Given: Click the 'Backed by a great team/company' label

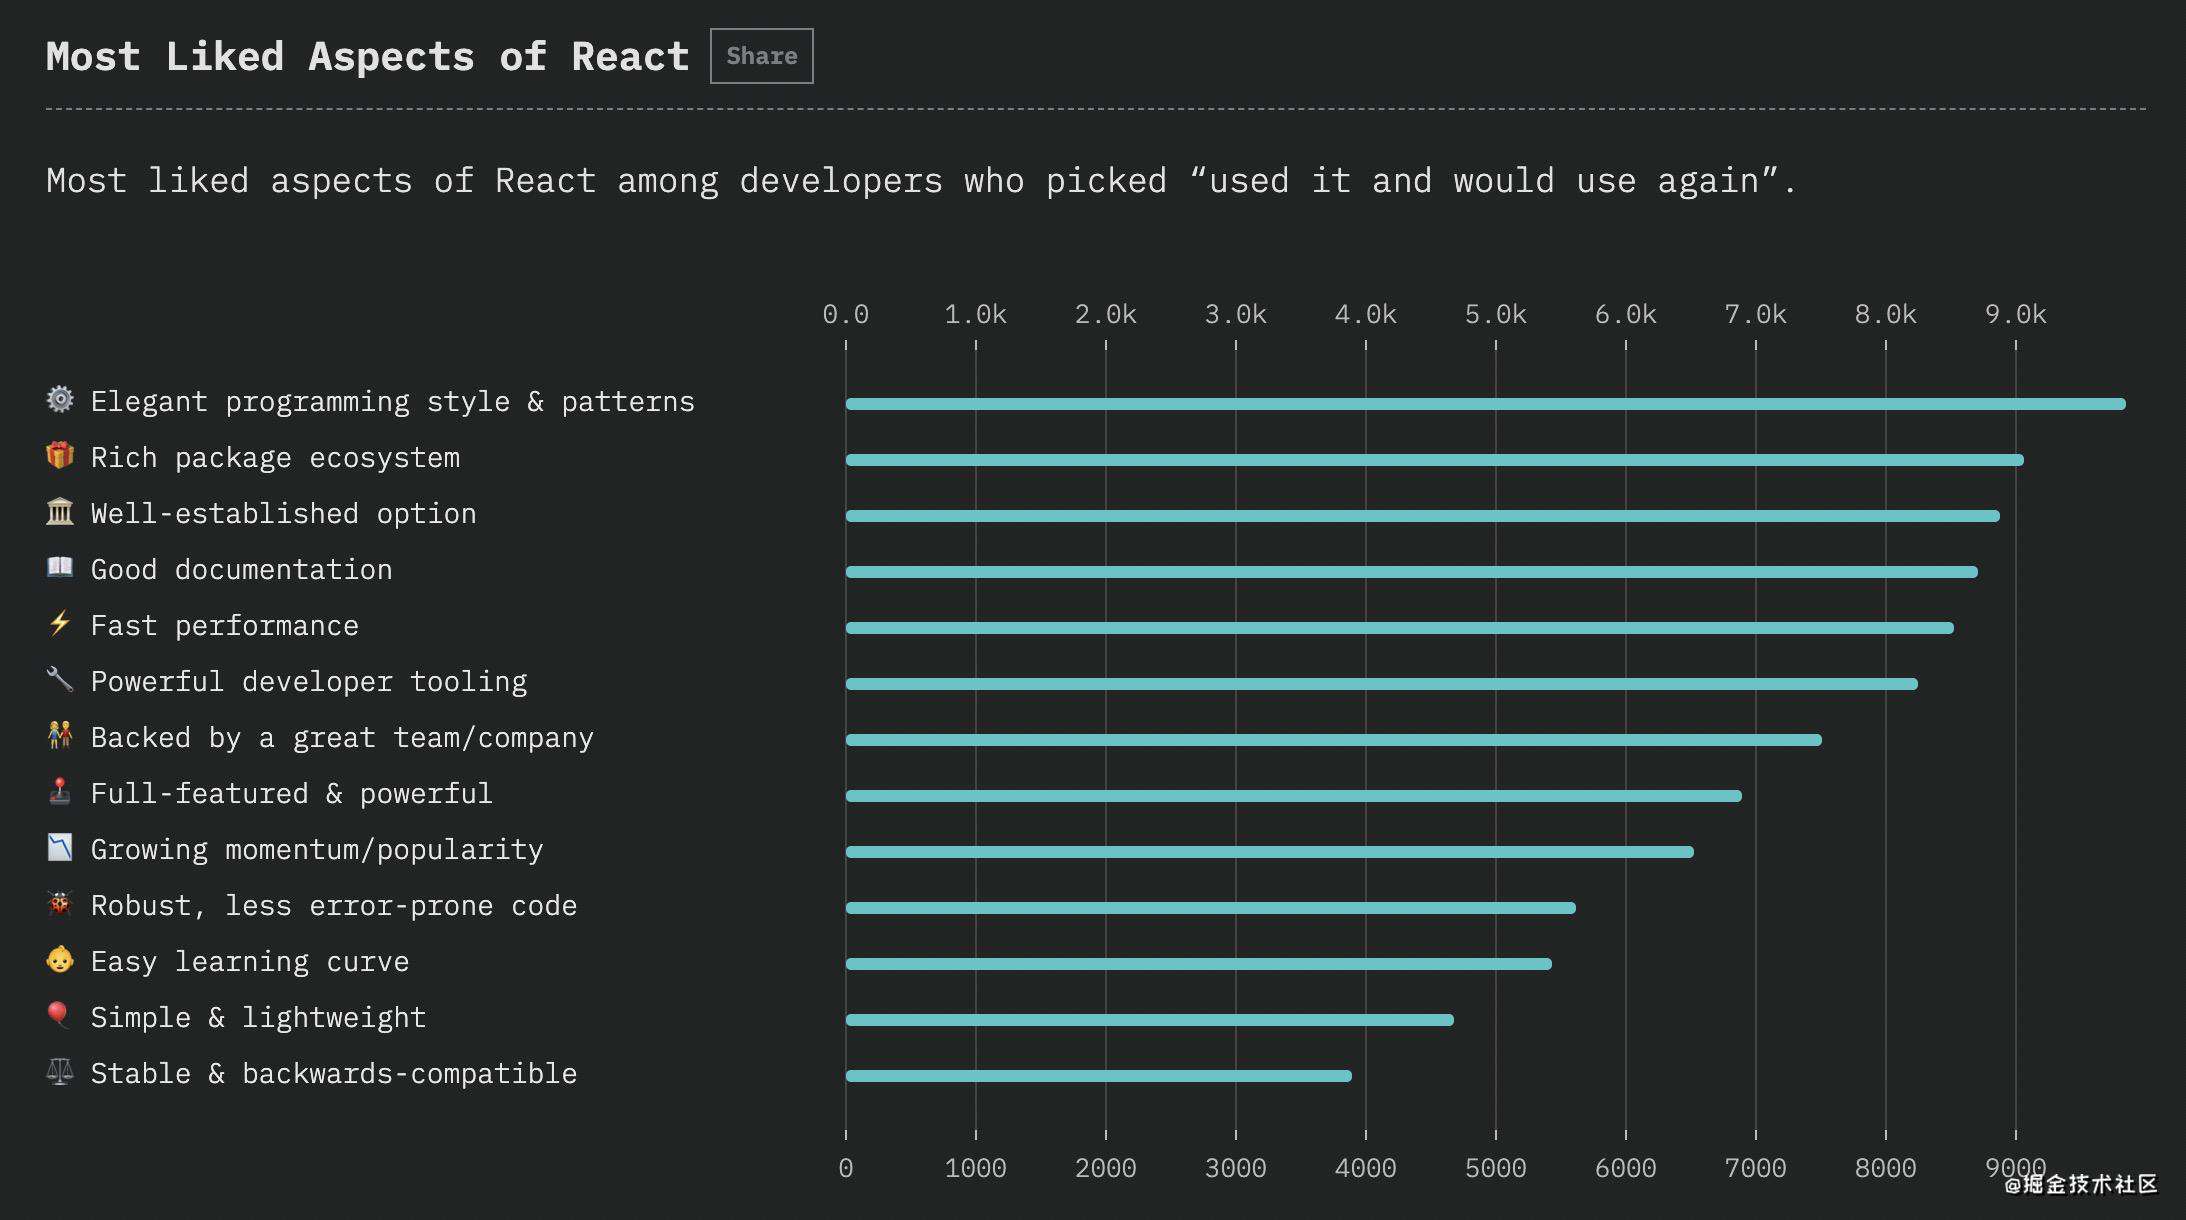Looking at the screenshot, I should click(342, 738).
